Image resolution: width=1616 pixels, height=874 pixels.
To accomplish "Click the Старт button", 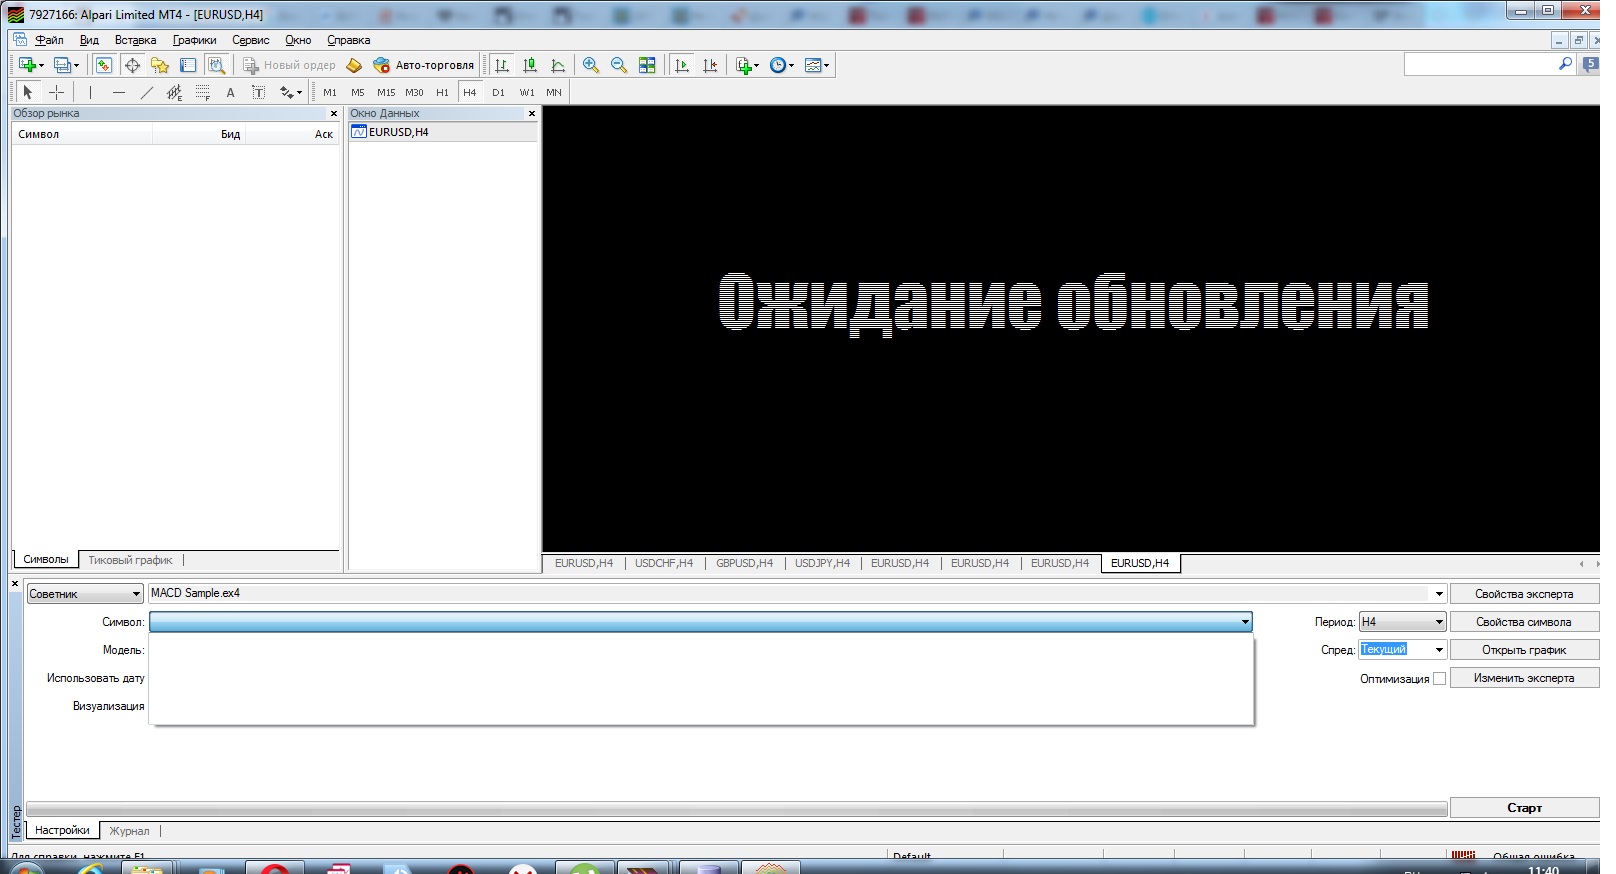I will tap(1524, 808).
